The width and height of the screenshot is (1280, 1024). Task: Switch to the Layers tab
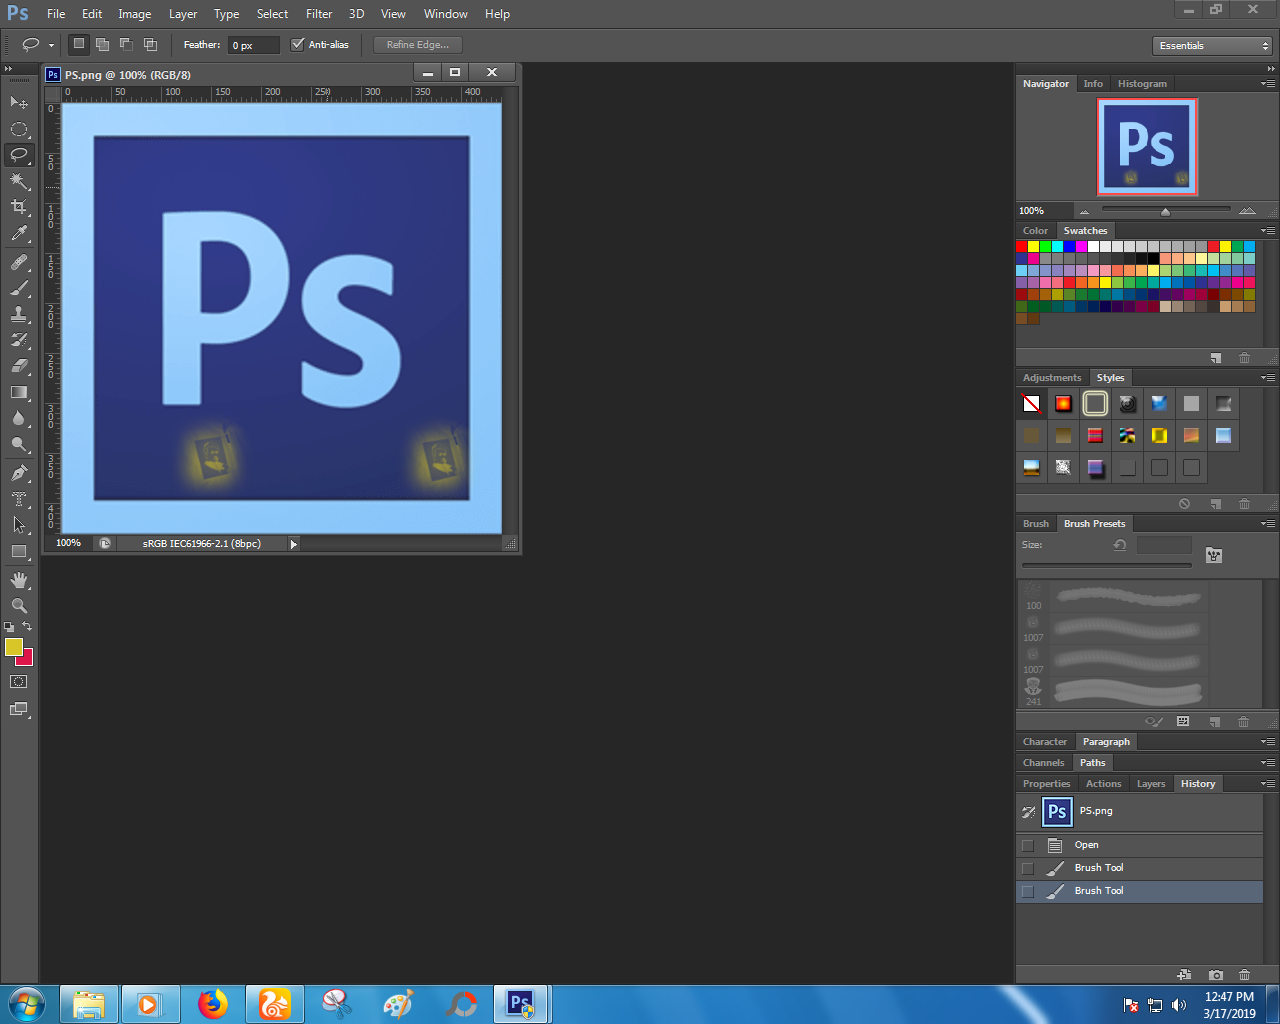pos(1151,784)
